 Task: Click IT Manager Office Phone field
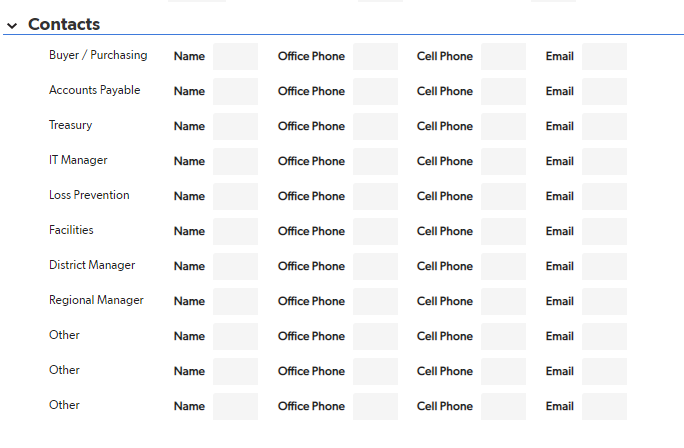(x=376, y=161)
